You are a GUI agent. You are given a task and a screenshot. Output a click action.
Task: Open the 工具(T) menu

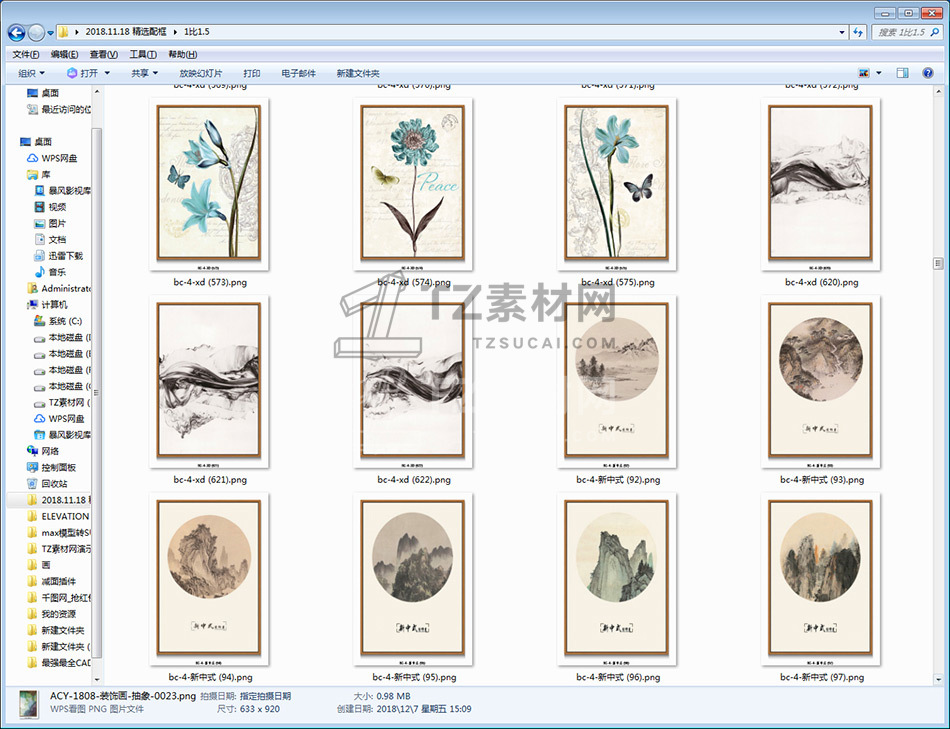click(143, 55)
